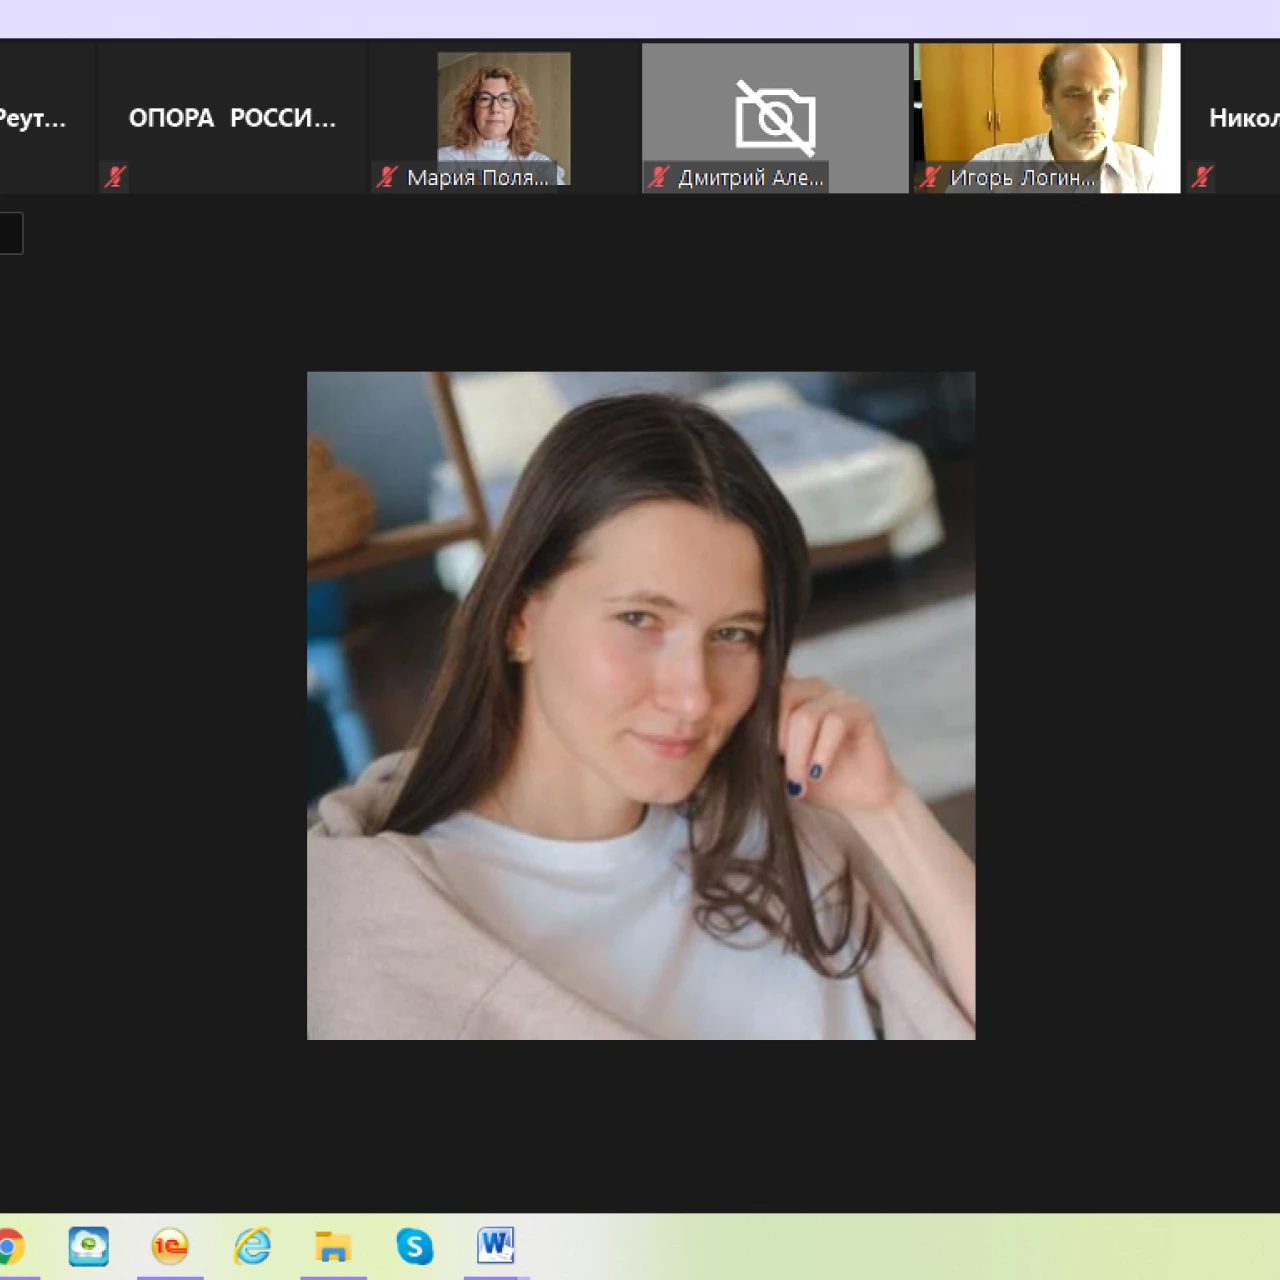Click the Мария Поля name label
The width and height of the screenshot is (1280, 1280).
(478, 178)
